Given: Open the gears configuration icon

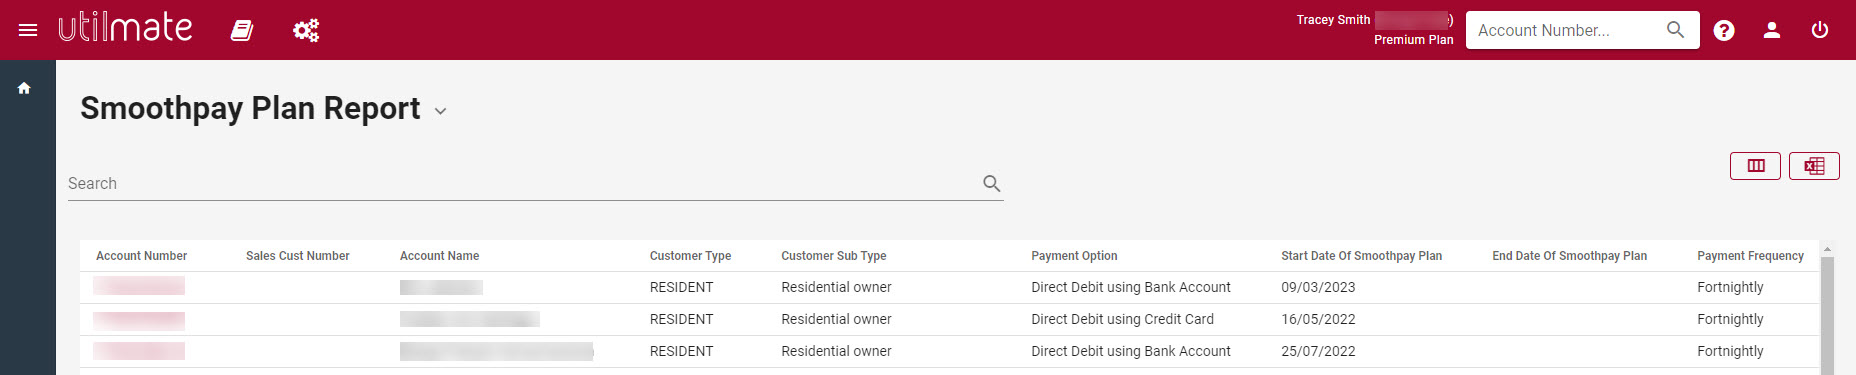Looking at the screenshot, I should coord(306,30).
